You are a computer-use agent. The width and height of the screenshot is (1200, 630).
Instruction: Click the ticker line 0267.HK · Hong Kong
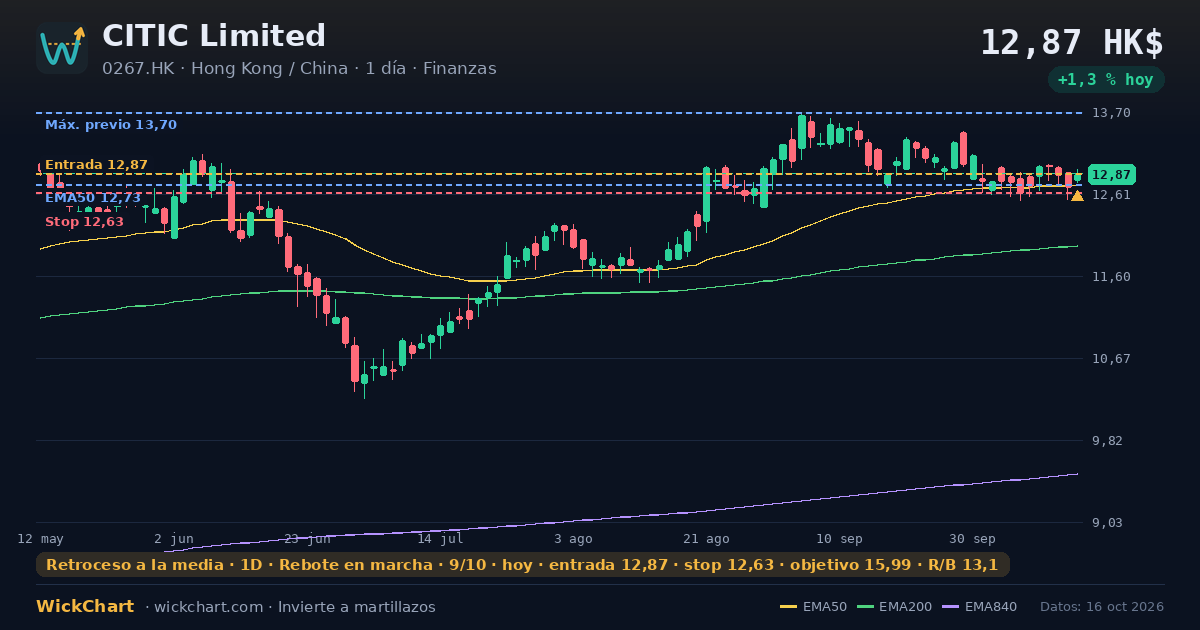coord(299,69)
